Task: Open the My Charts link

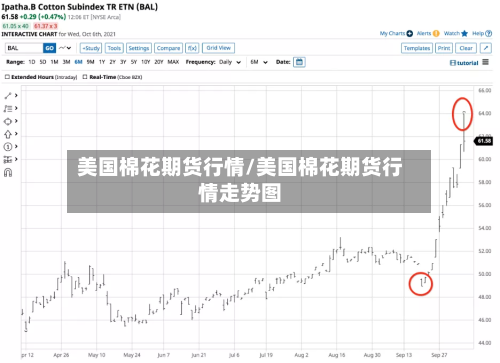Action: 392,33
